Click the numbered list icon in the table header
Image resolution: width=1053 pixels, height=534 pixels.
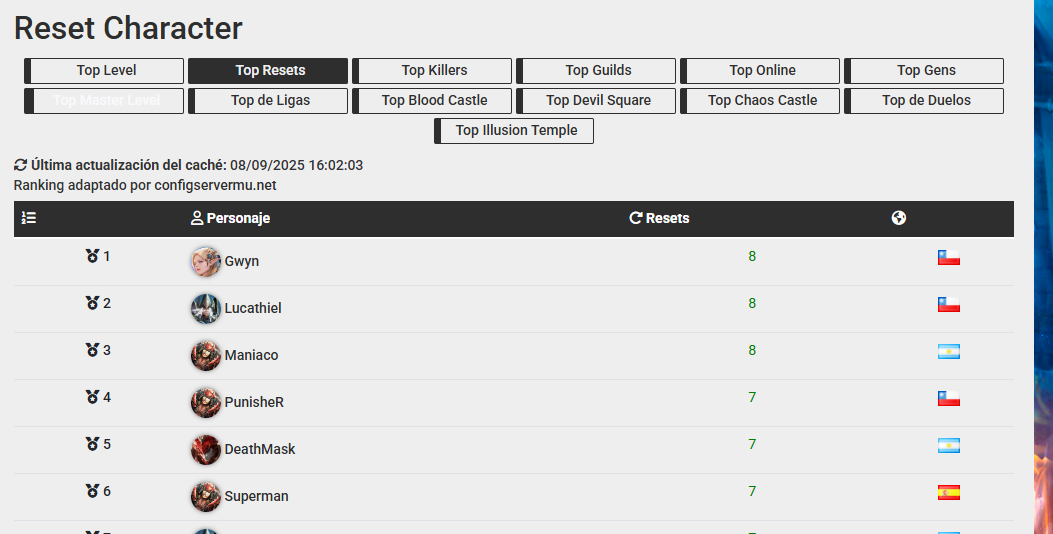(x=29, y=218)
